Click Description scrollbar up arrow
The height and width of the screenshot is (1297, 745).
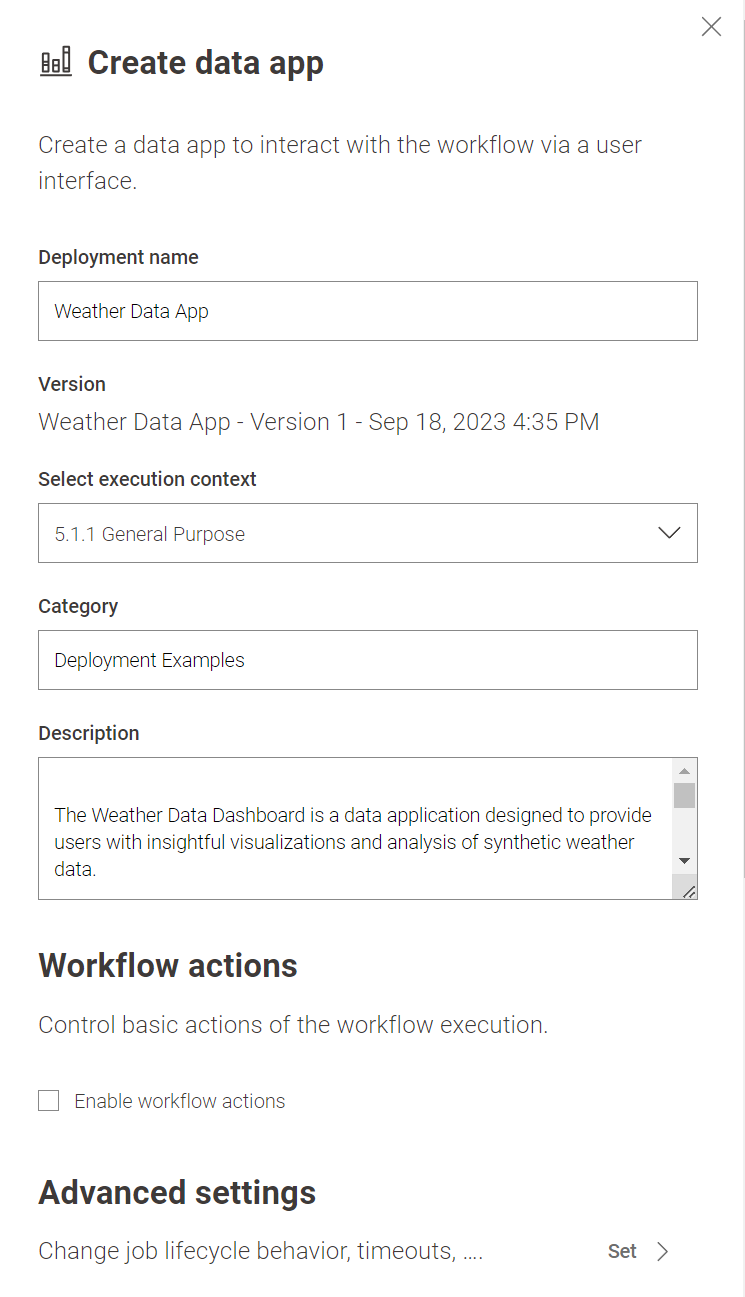(684, 771)
